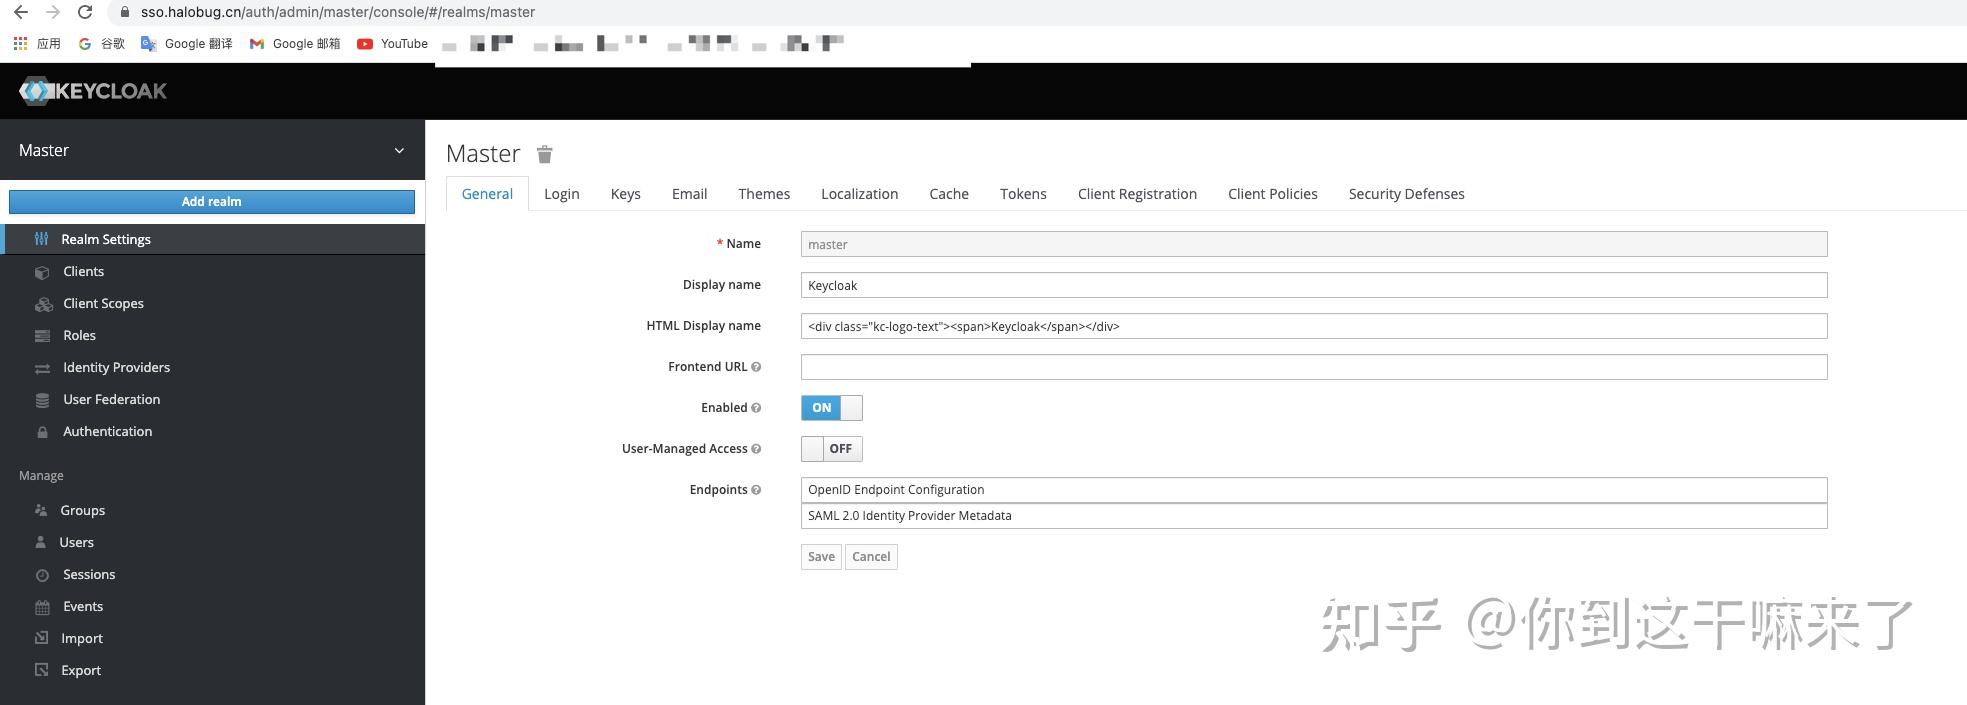This screenshot has height=705, width=1967.
Task: Click the HTML Display name input field
Action: [1314, 326]
